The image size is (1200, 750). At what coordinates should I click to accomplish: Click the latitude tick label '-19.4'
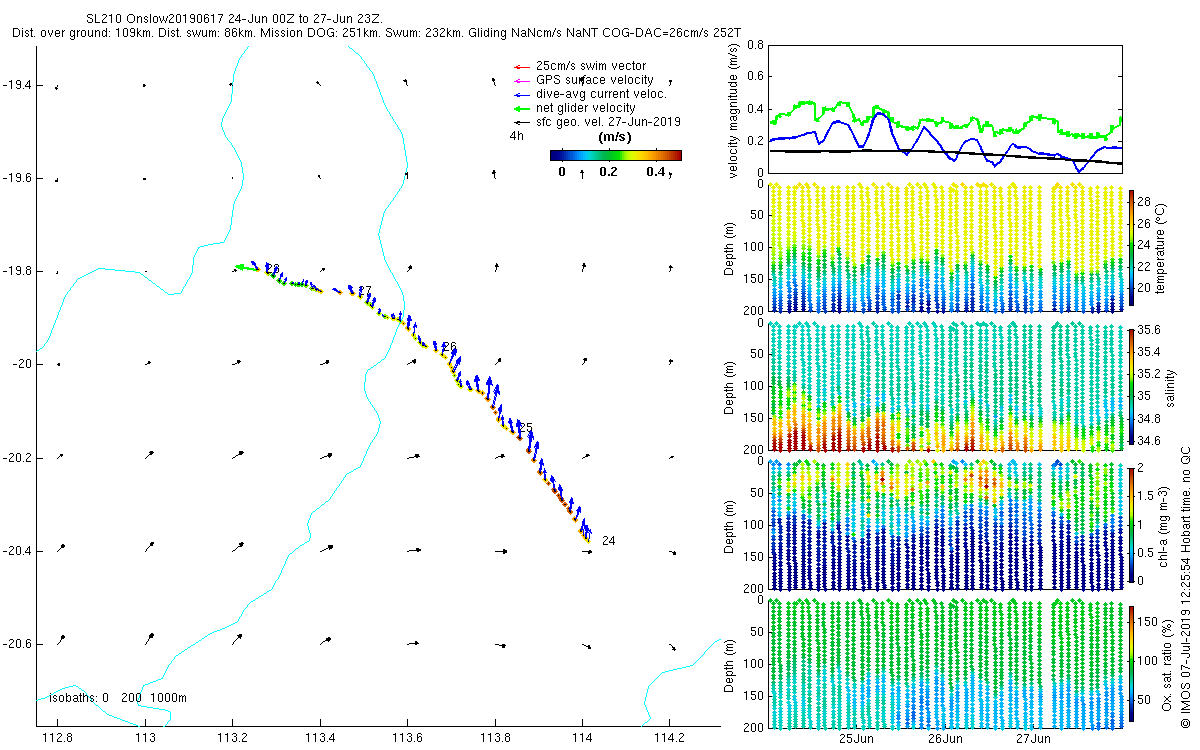[x=17, y=86]
